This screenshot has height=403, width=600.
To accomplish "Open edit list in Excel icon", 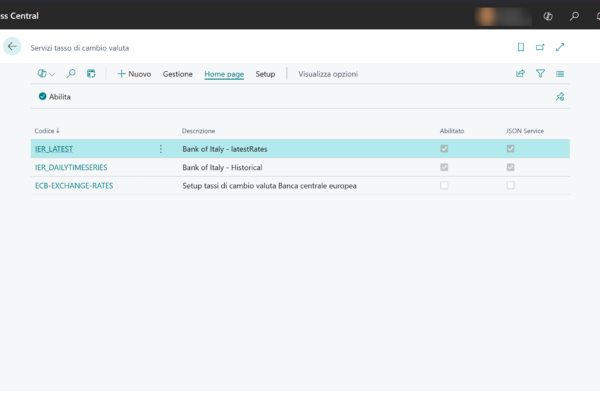I will (91, 73).
